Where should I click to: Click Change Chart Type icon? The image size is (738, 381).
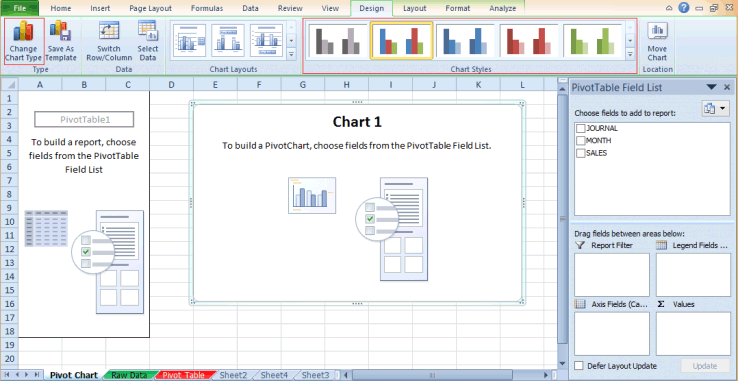coord(24,41)
